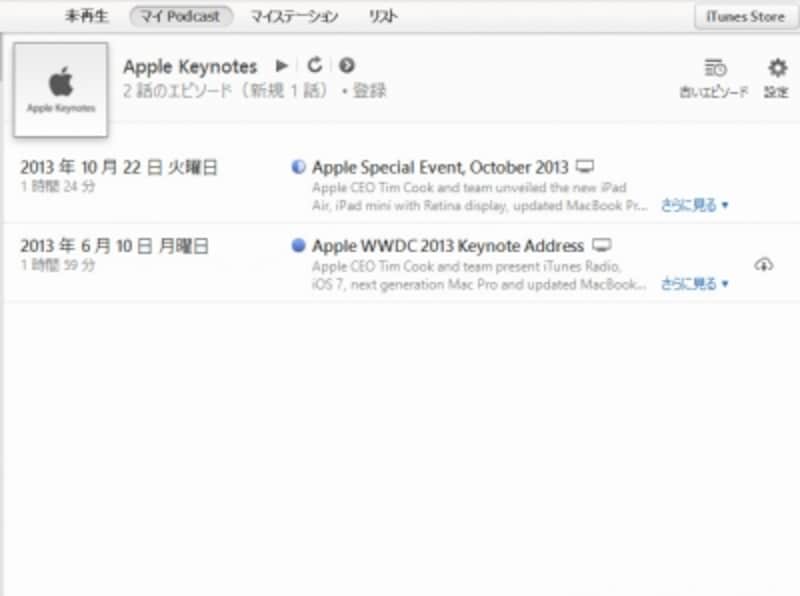Click the video icon beside Apple WWDC 2013 Keynote Address
Viewport: 800px width, 596px height.
coord(602,245)
